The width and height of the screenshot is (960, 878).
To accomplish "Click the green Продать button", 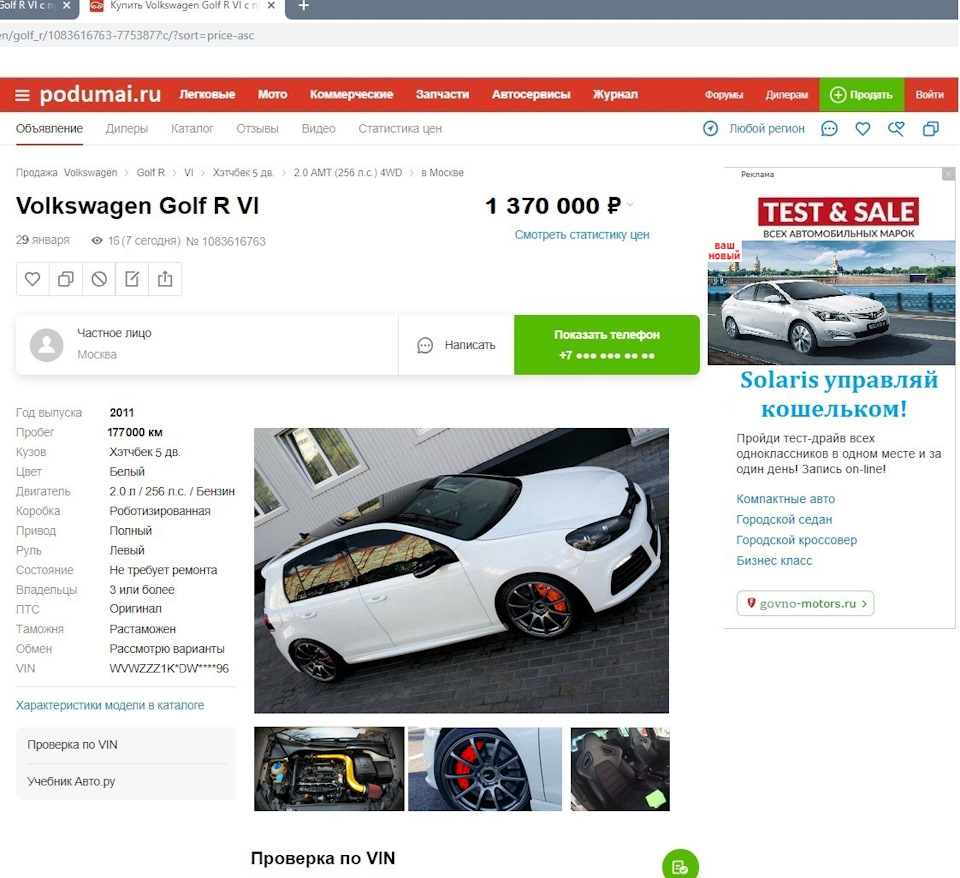I will 862,94.
